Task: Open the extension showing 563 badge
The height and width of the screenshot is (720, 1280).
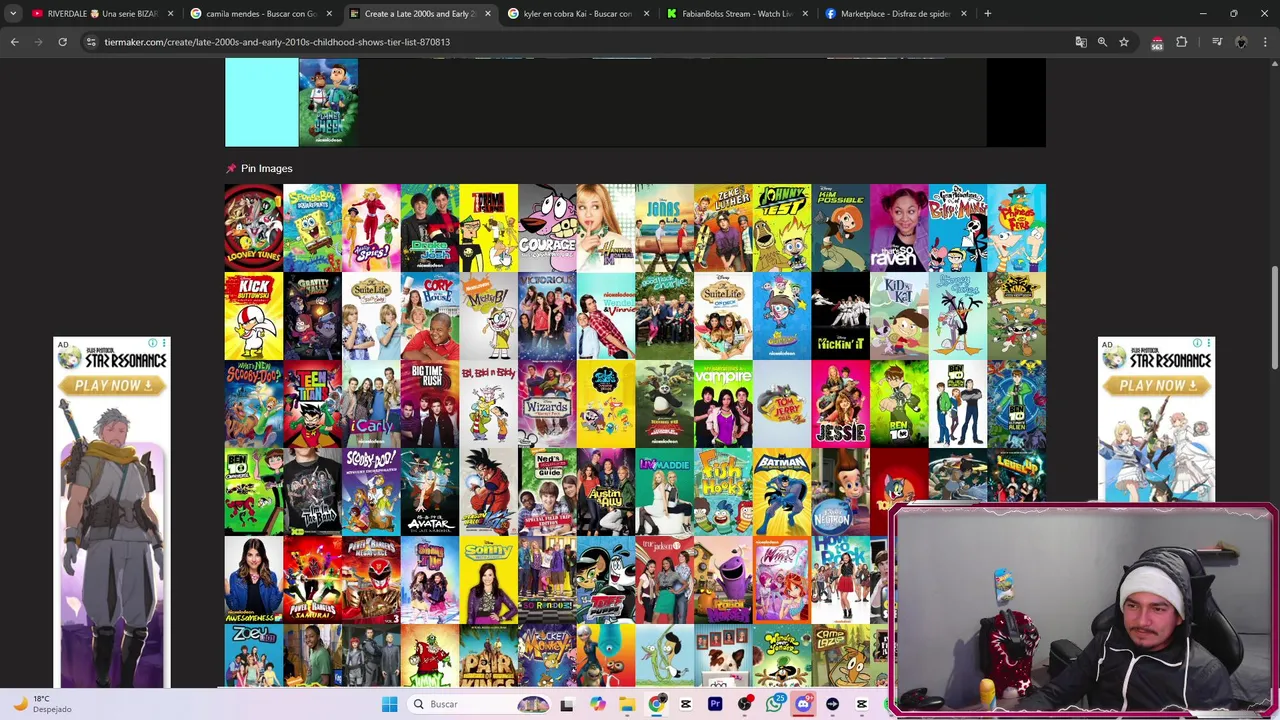Action: [1157, 42]
